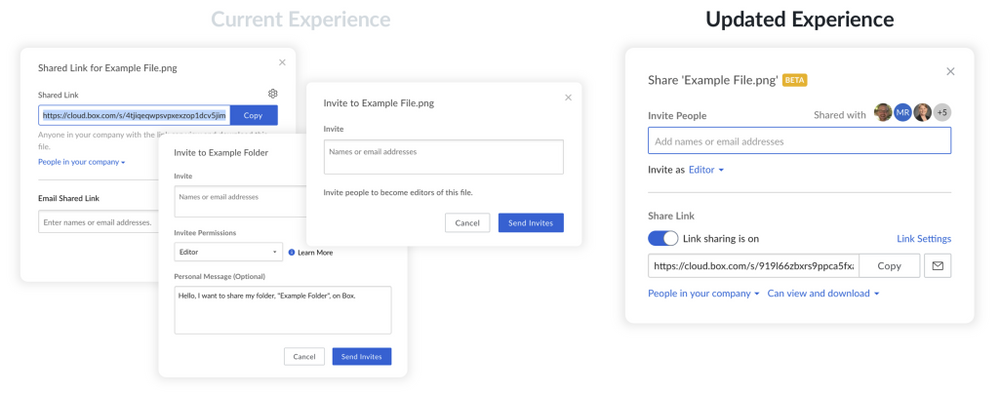Open the MR collaborator avatar

point(903,113)
